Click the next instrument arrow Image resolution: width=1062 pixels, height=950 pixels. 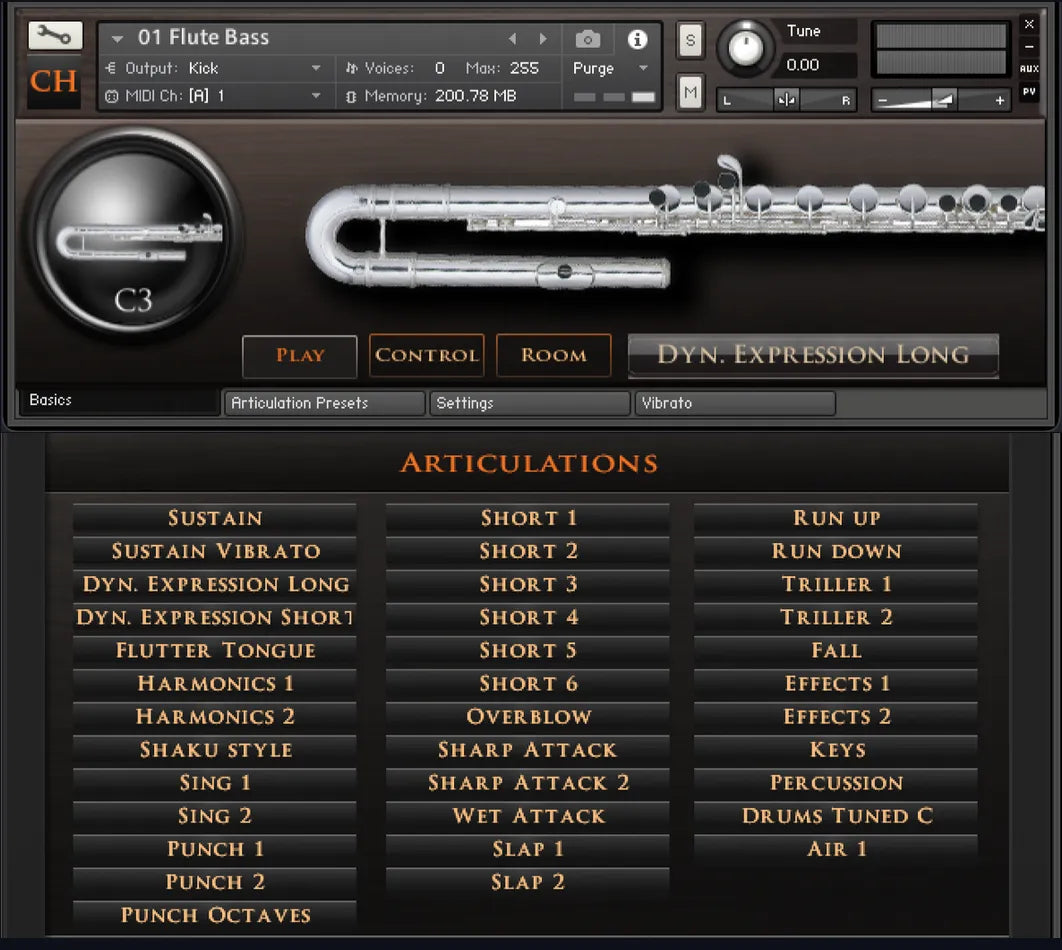pyautogui.click(x=542, y=37)
